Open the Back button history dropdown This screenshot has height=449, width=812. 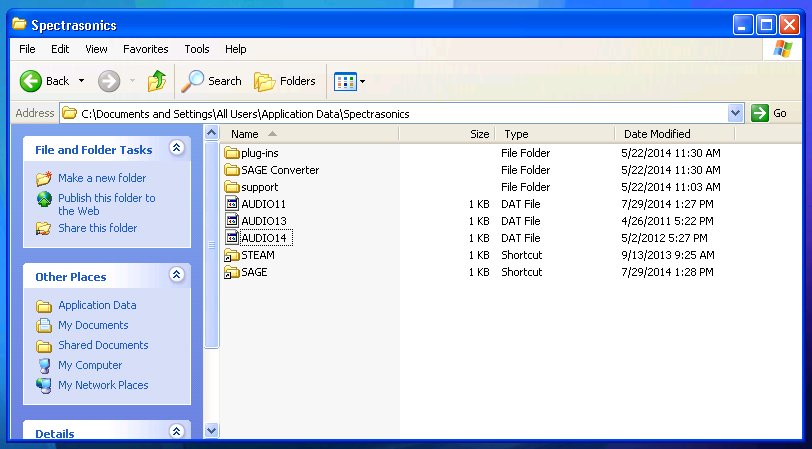81,81
